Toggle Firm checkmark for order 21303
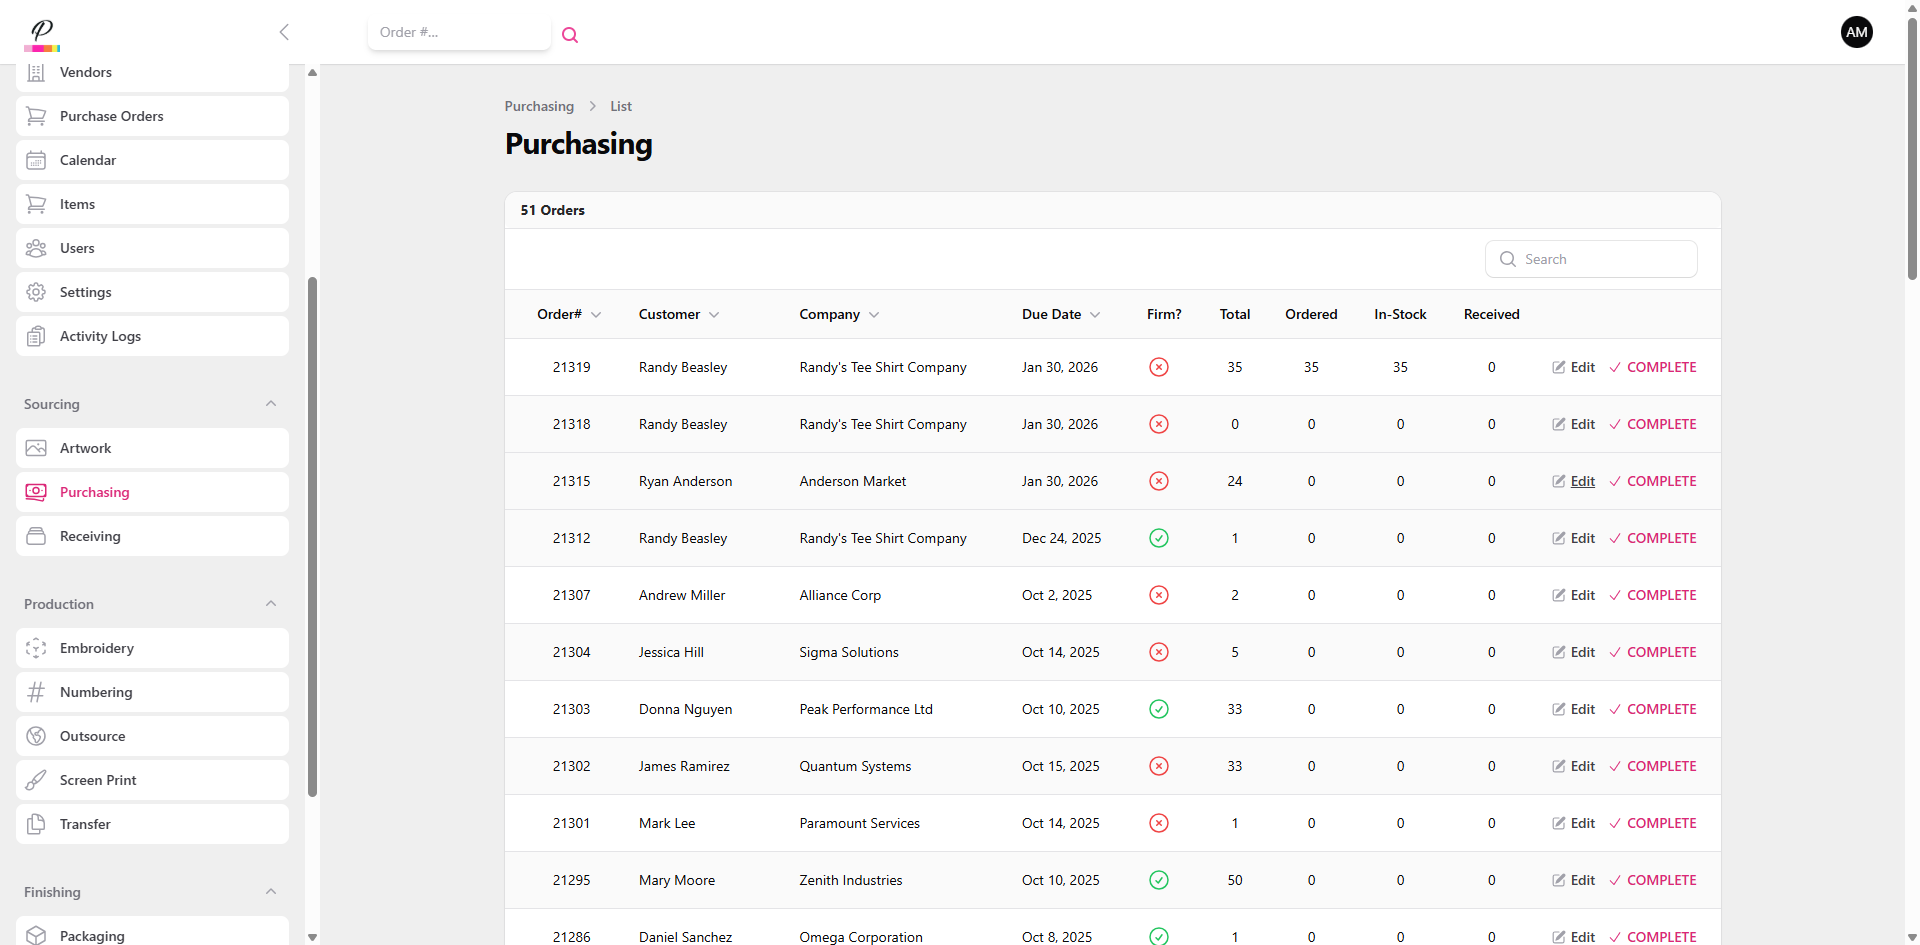This screenshot has width=1920, height=945. 1158,709
